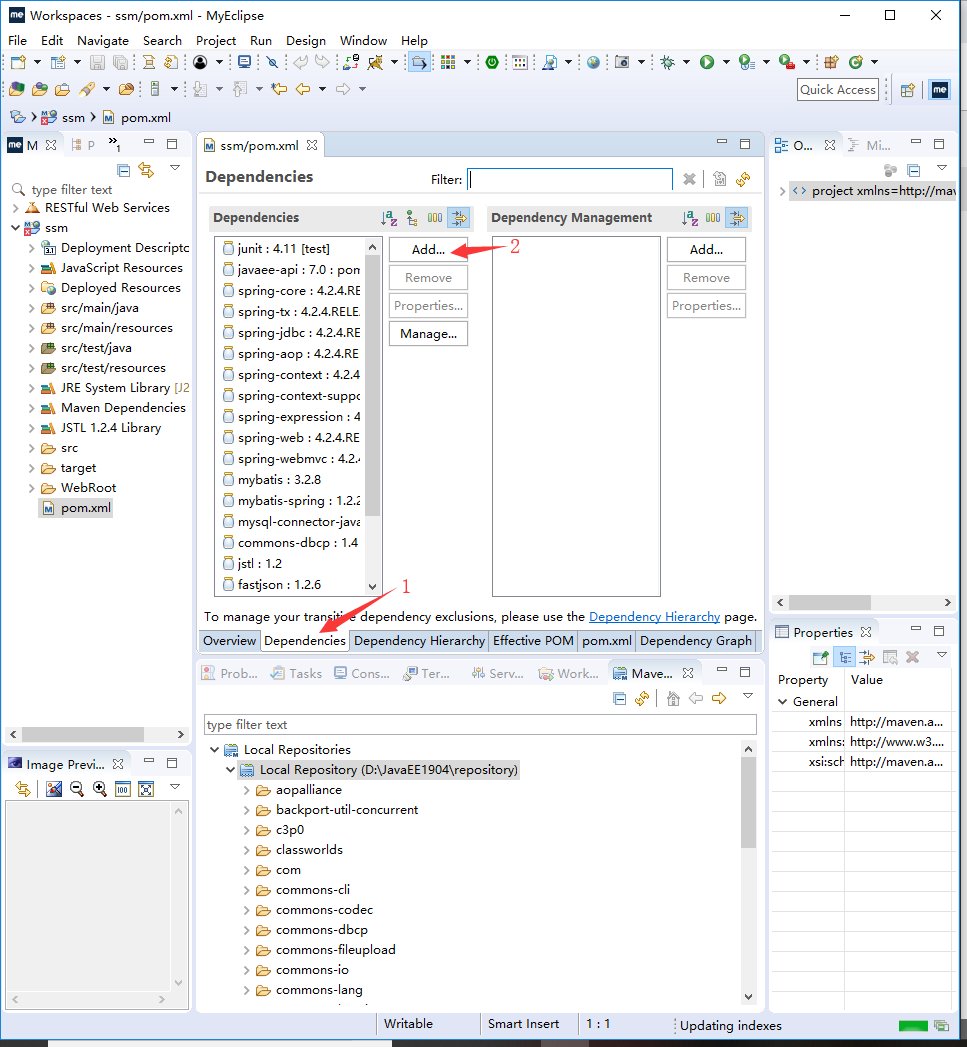Follow the Dependency Hierarchy link

click(654, 617)
